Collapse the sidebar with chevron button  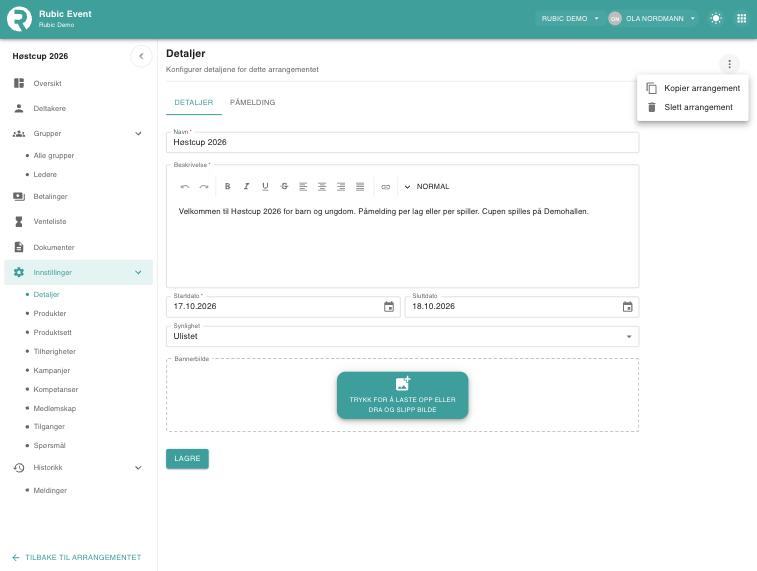[x=141, y=56]
